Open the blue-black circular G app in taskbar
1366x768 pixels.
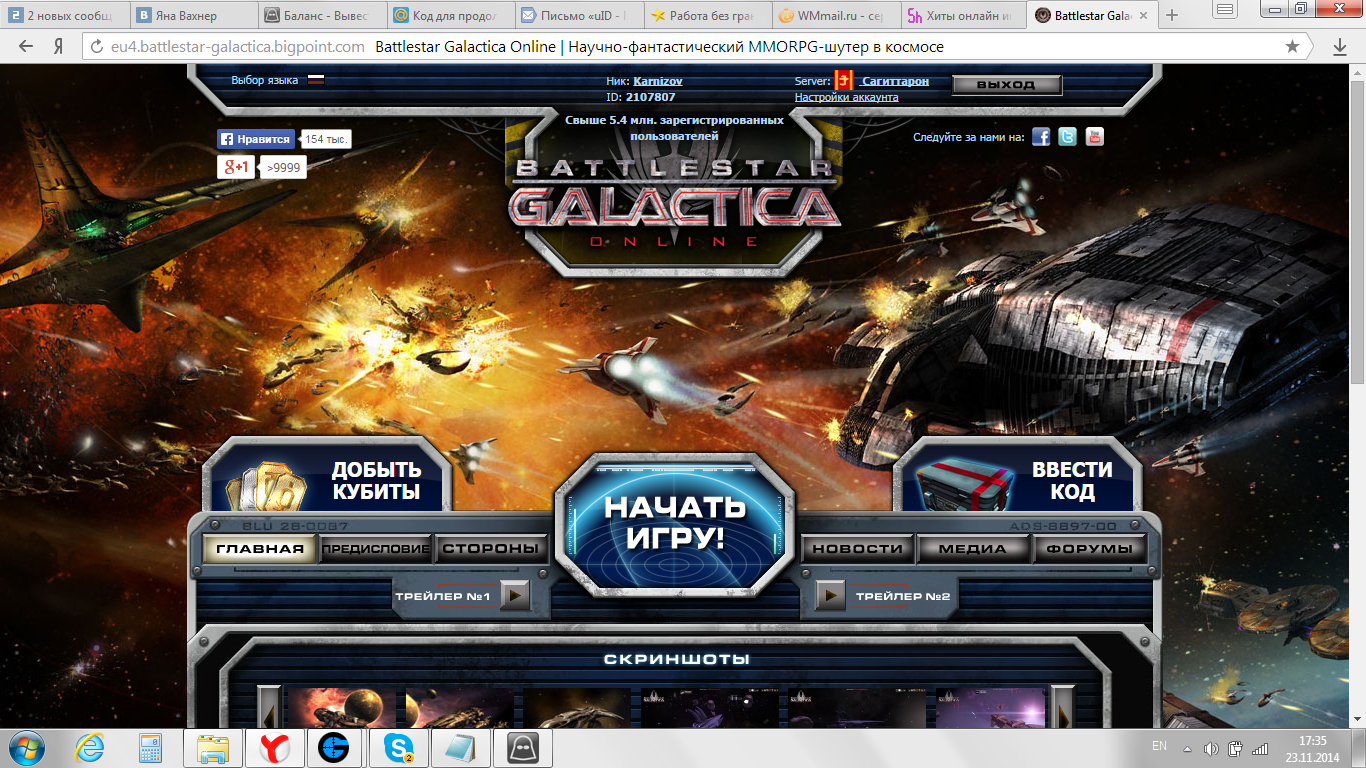point(335,748)
